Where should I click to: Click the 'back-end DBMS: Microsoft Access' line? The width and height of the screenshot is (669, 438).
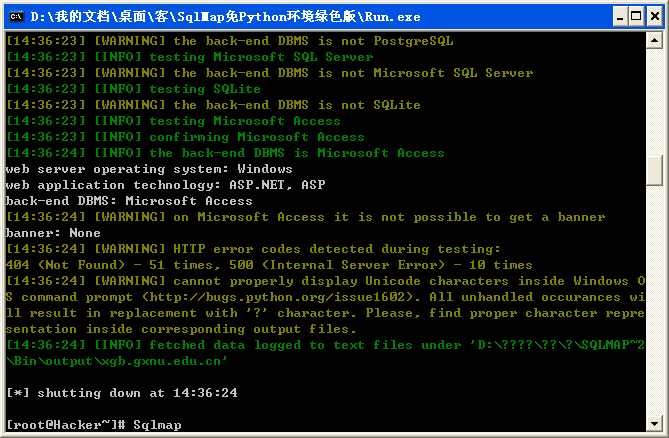click(x=129, y=201)
